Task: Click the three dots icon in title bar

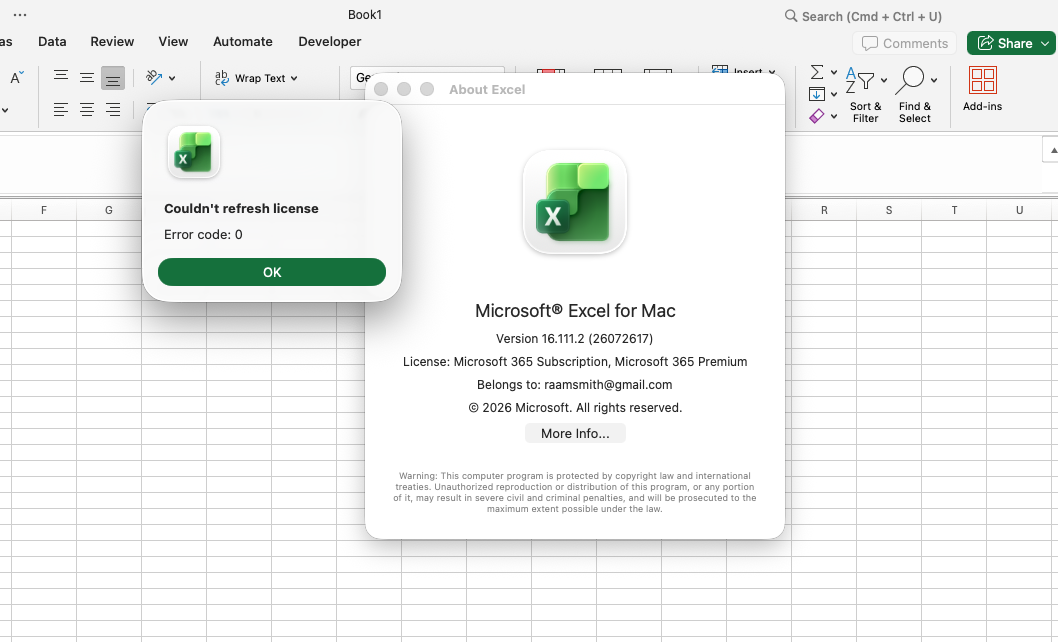Action: coord(20,14)
